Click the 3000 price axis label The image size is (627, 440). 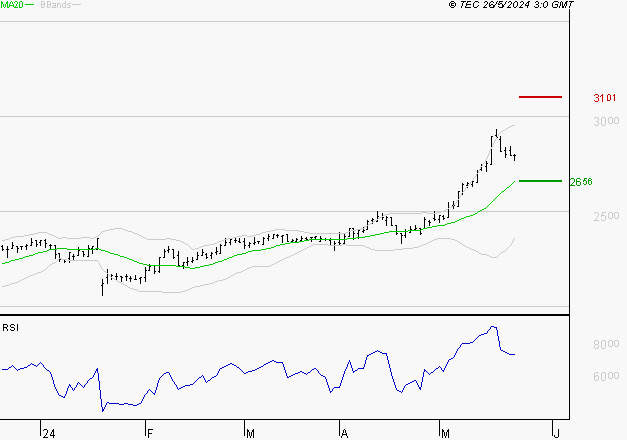[606, 121]
